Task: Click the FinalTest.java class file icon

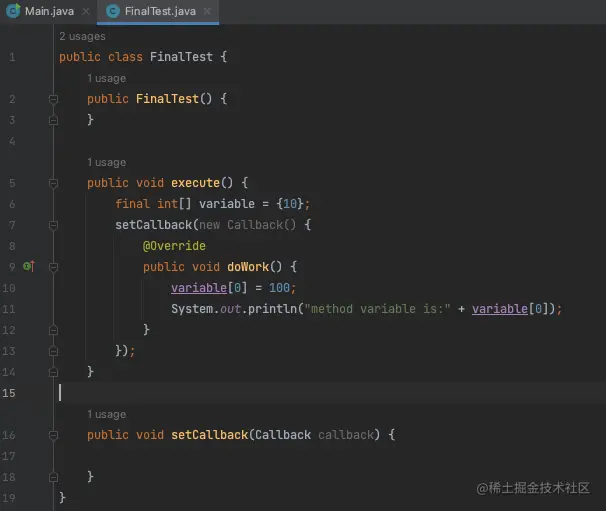Action: [x=113, y=11]
